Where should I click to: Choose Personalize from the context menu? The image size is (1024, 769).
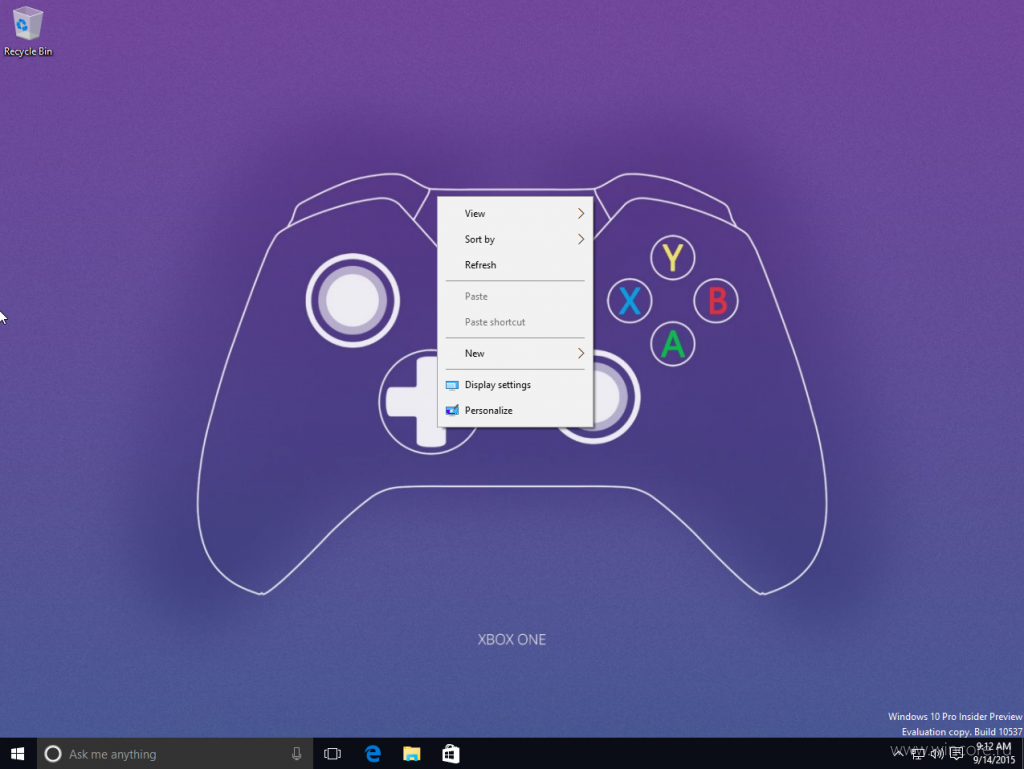click(515, 410)
